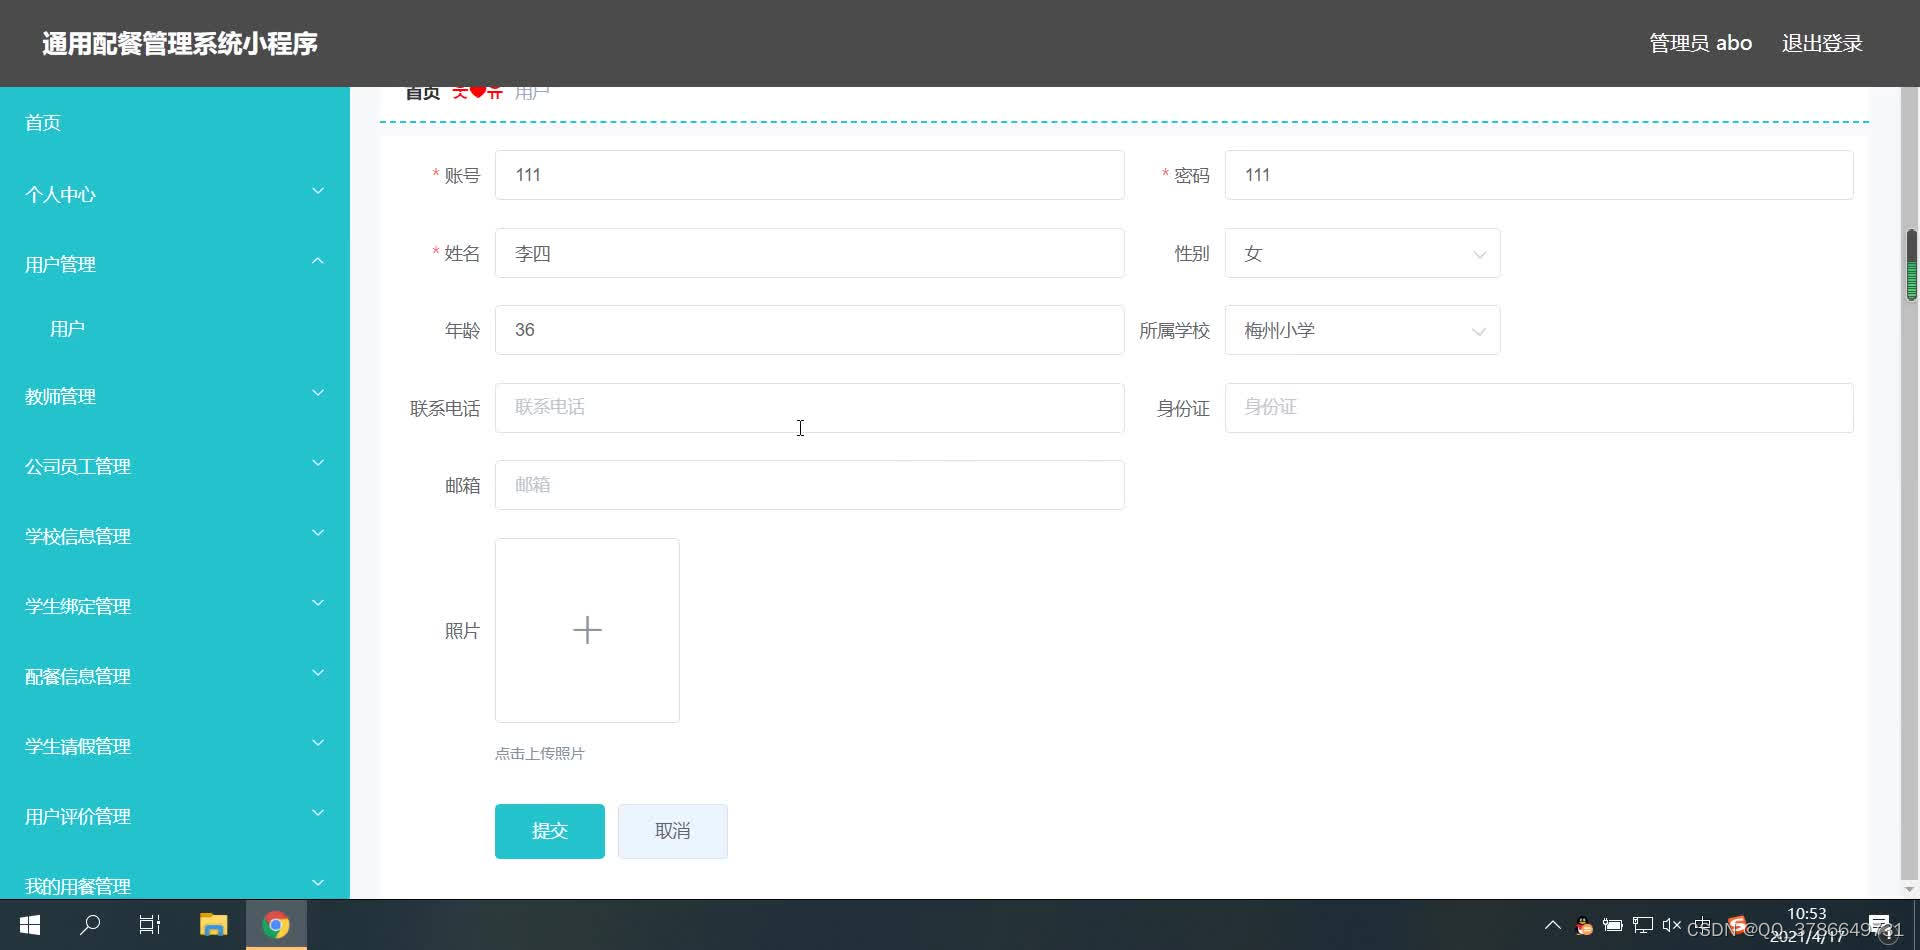
Task: Click the plus icon to upload a photo
Action: pyautogui.click(x=587, y=630)
